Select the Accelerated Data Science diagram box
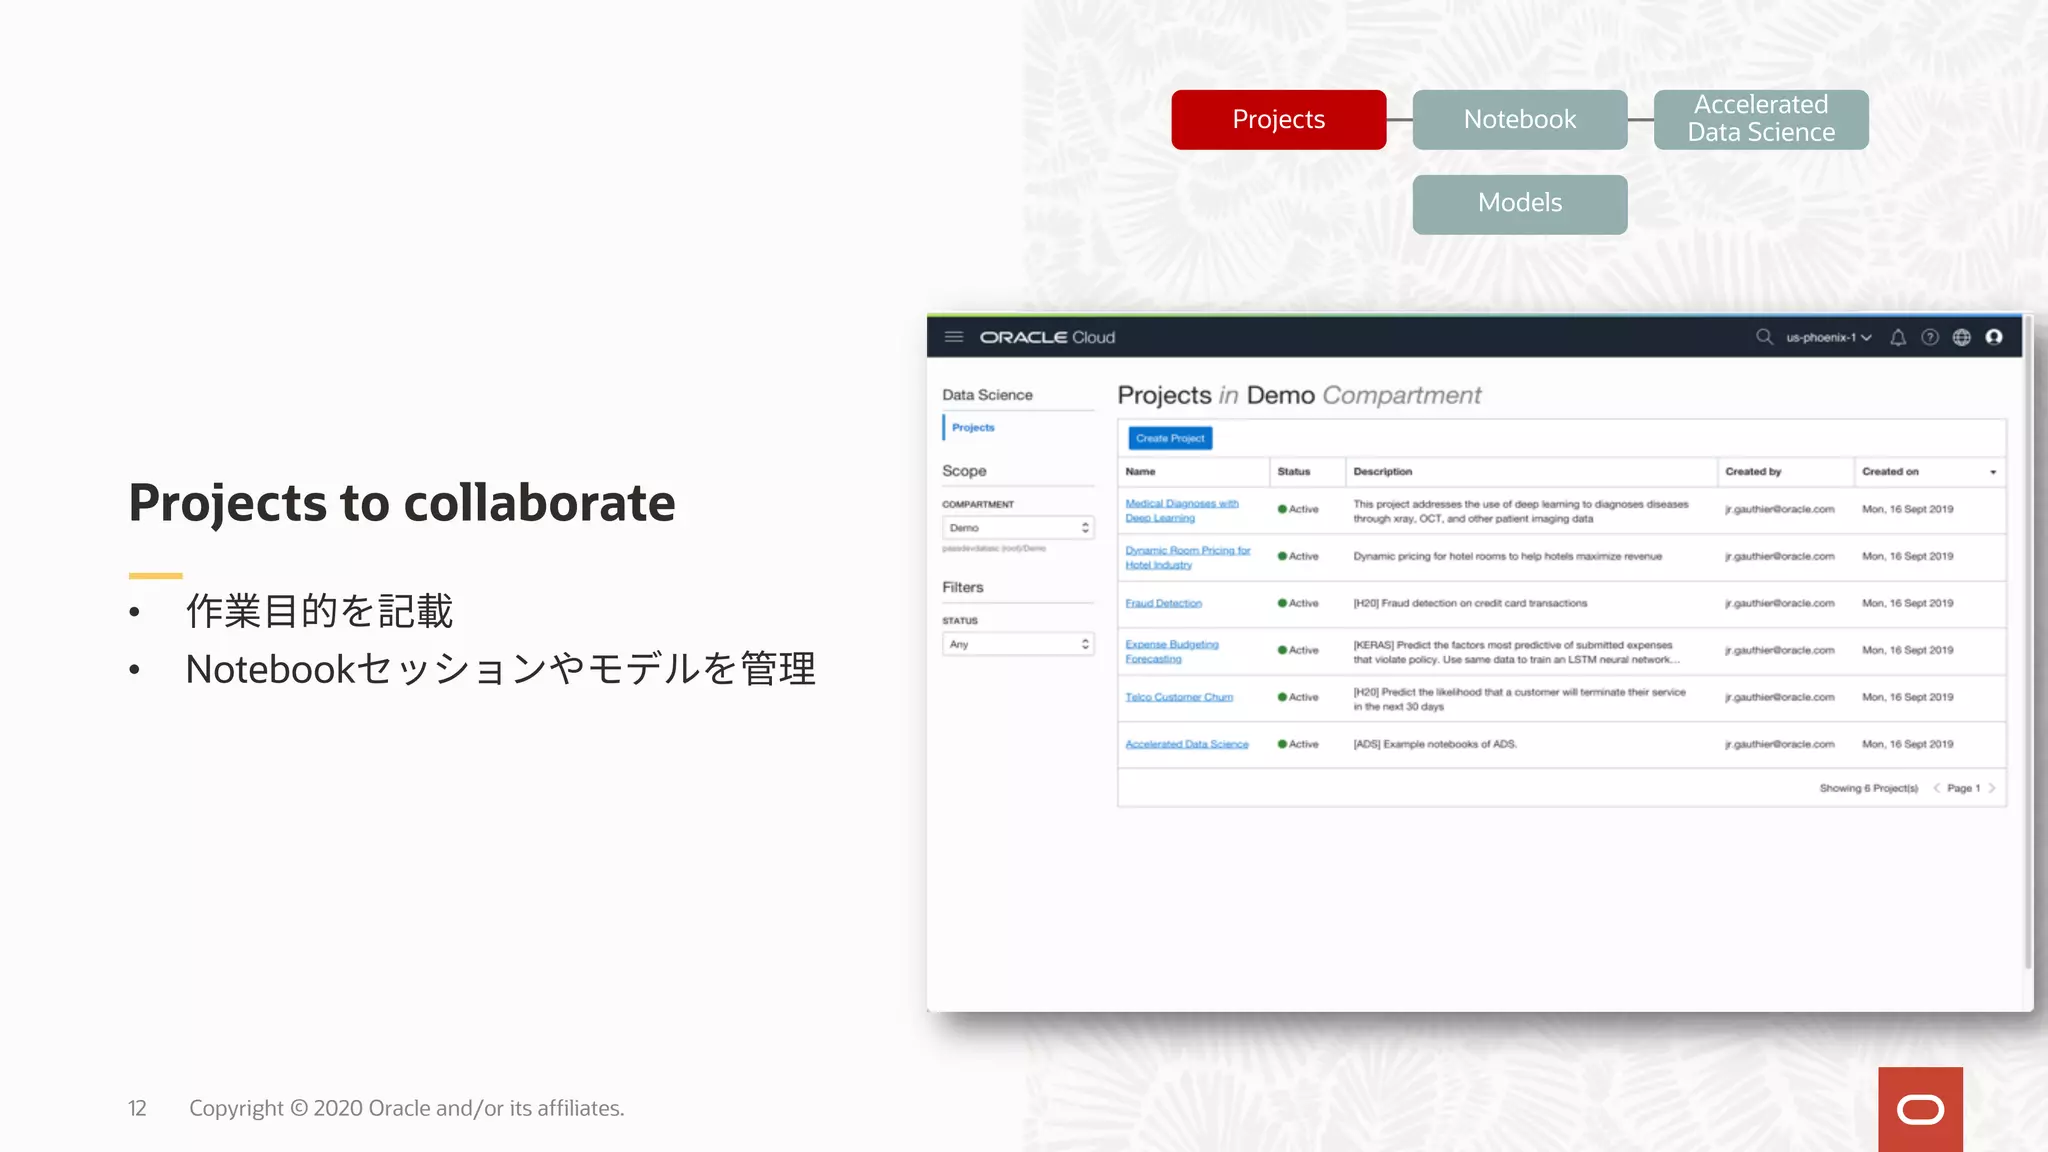The image size is (2048, 1152). [1761, 120]
